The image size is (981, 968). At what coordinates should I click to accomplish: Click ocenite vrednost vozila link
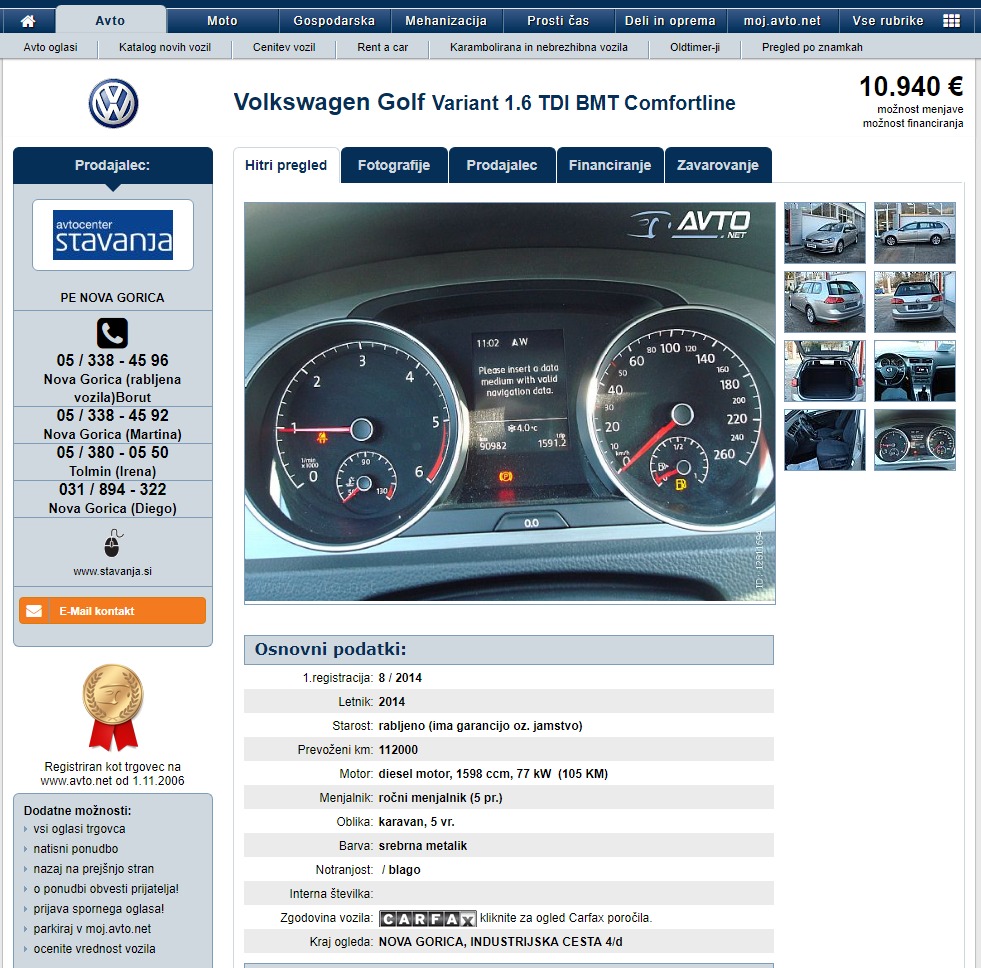(x=94, y=949)
